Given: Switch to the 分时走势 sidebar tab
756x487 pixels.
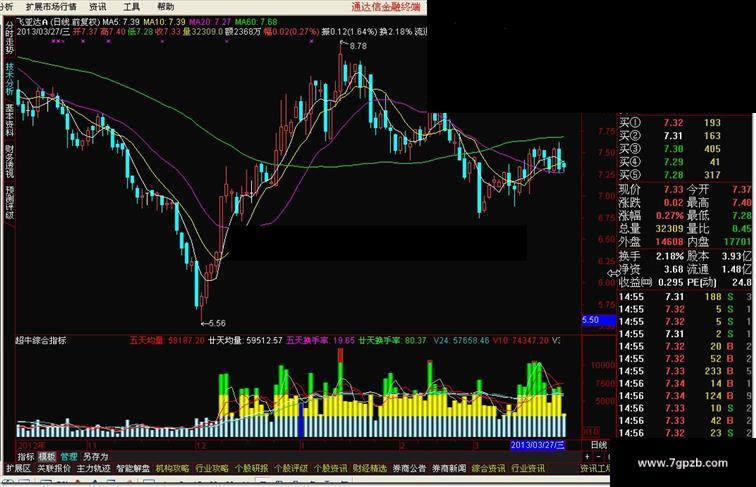Looking at the screenshot, I should pyautogui.click(x=10, y=37).
